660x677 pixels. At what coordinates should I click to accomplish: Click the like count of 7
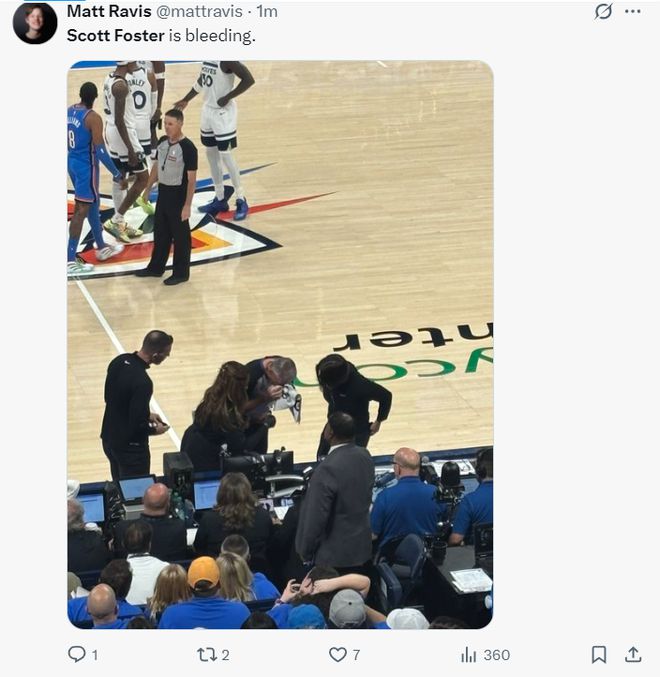click(356, 655)
